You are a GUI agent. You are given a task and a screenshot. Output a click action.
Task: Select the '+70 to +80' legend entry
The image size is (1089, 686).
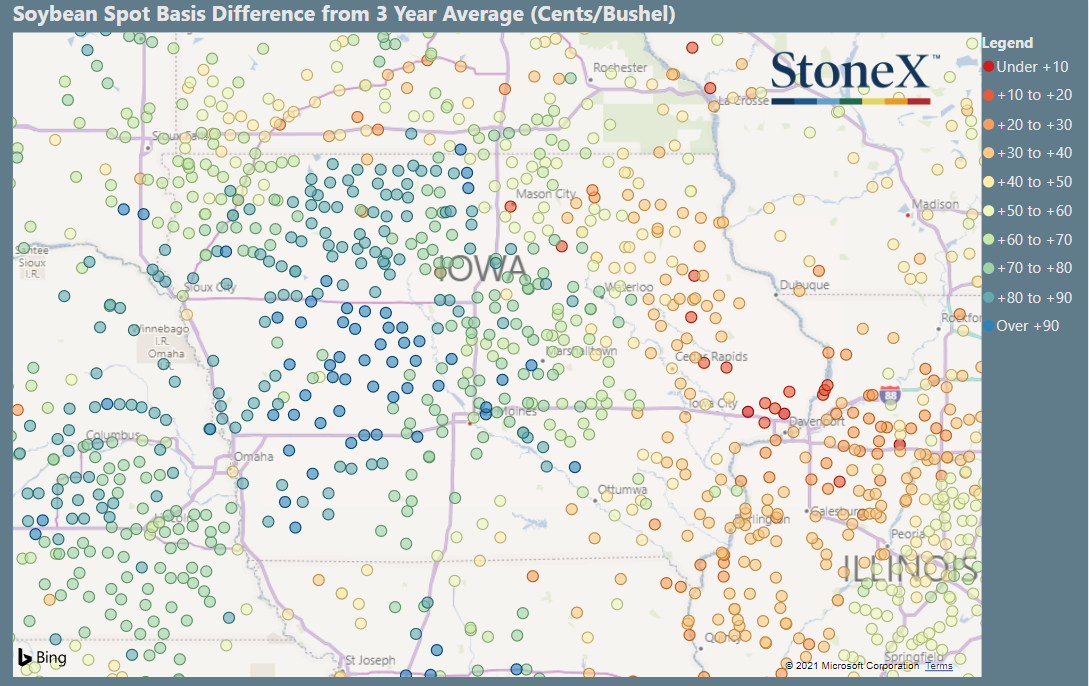coord(1028,268)
